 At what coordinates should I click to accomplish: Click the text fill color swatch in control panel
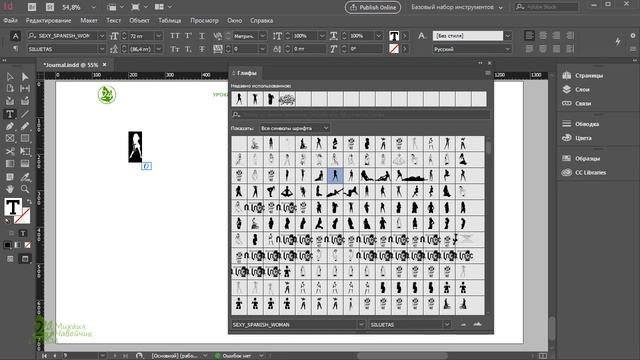pyautogui.click(x=394, y=36)
